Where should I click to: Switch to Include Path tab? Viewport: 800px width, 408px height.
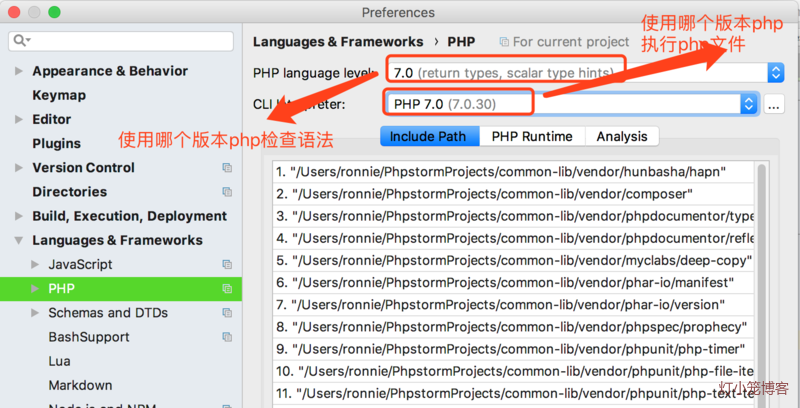tap(430, 137)
